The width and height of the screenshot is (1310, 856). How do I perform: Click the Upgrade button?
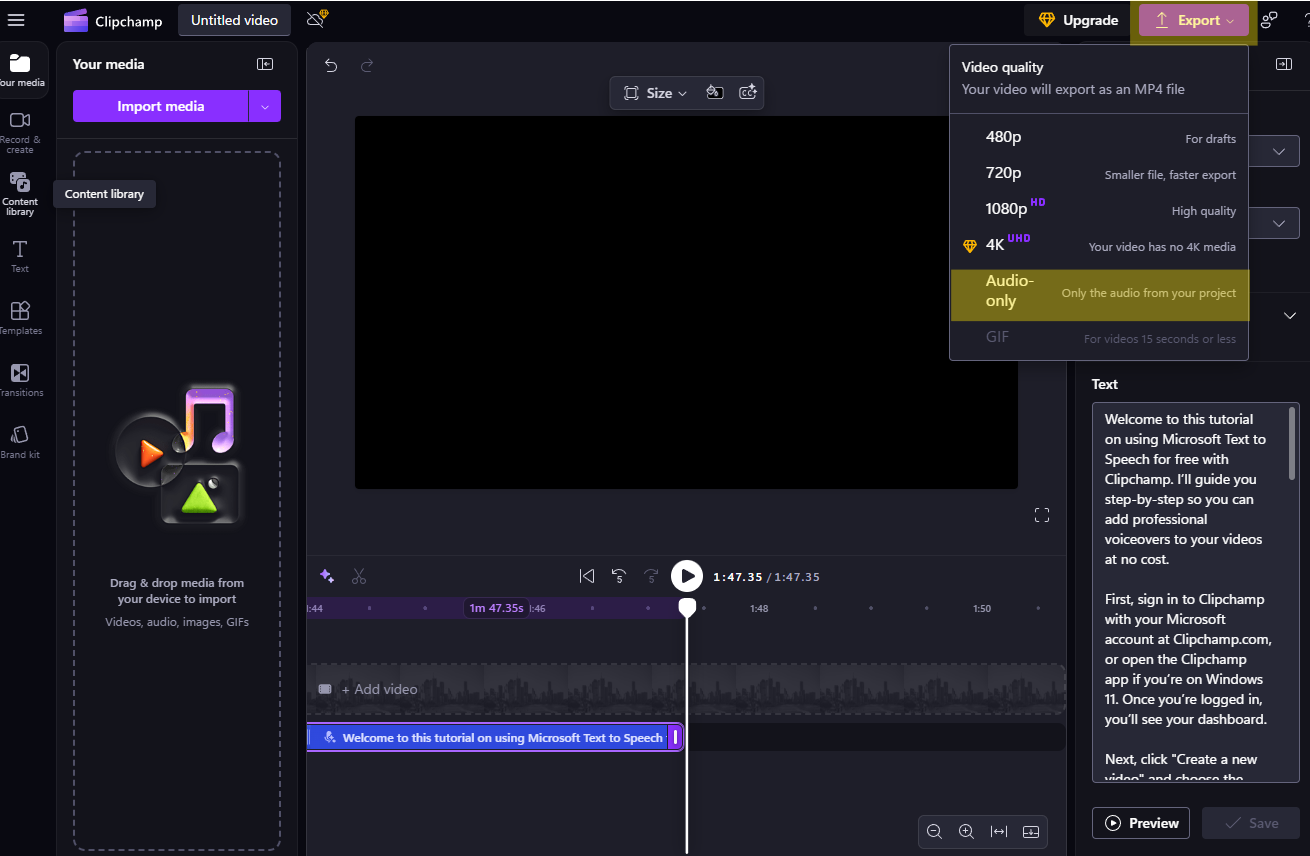(x=1078, y=20)
